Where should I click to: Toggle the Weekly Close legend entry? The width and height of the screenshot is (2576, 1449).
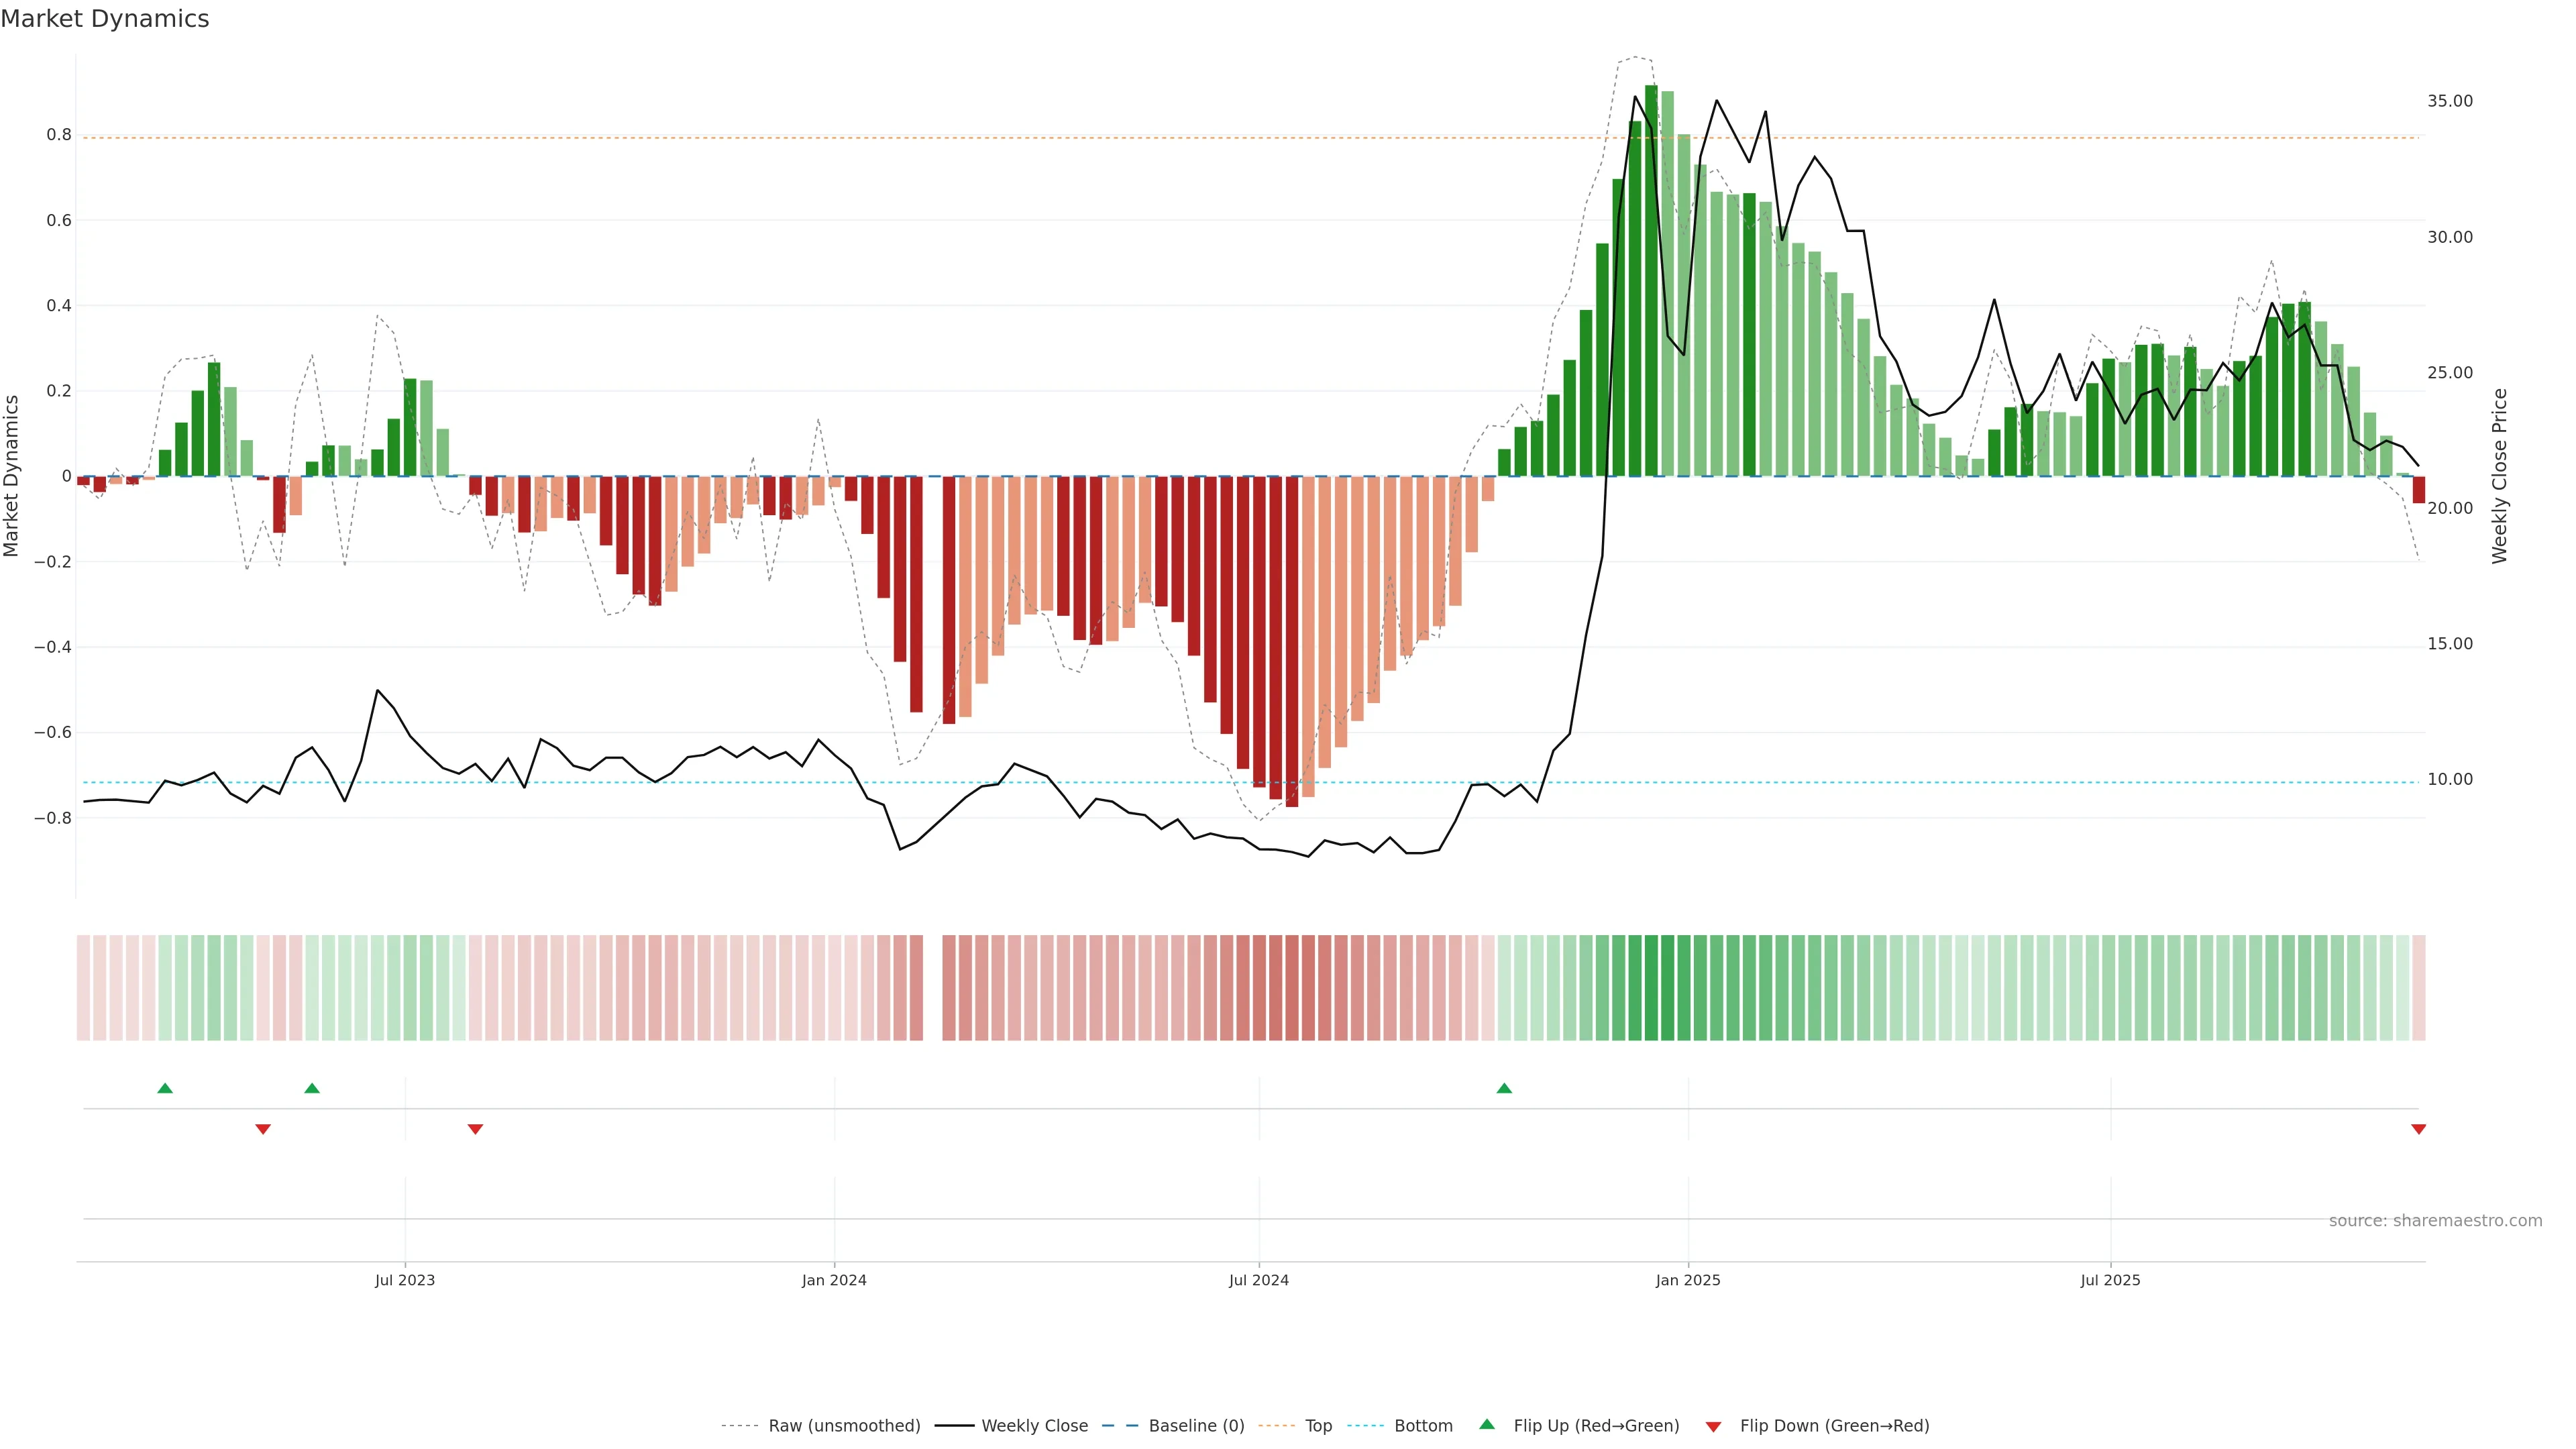pos(1034,1425)
